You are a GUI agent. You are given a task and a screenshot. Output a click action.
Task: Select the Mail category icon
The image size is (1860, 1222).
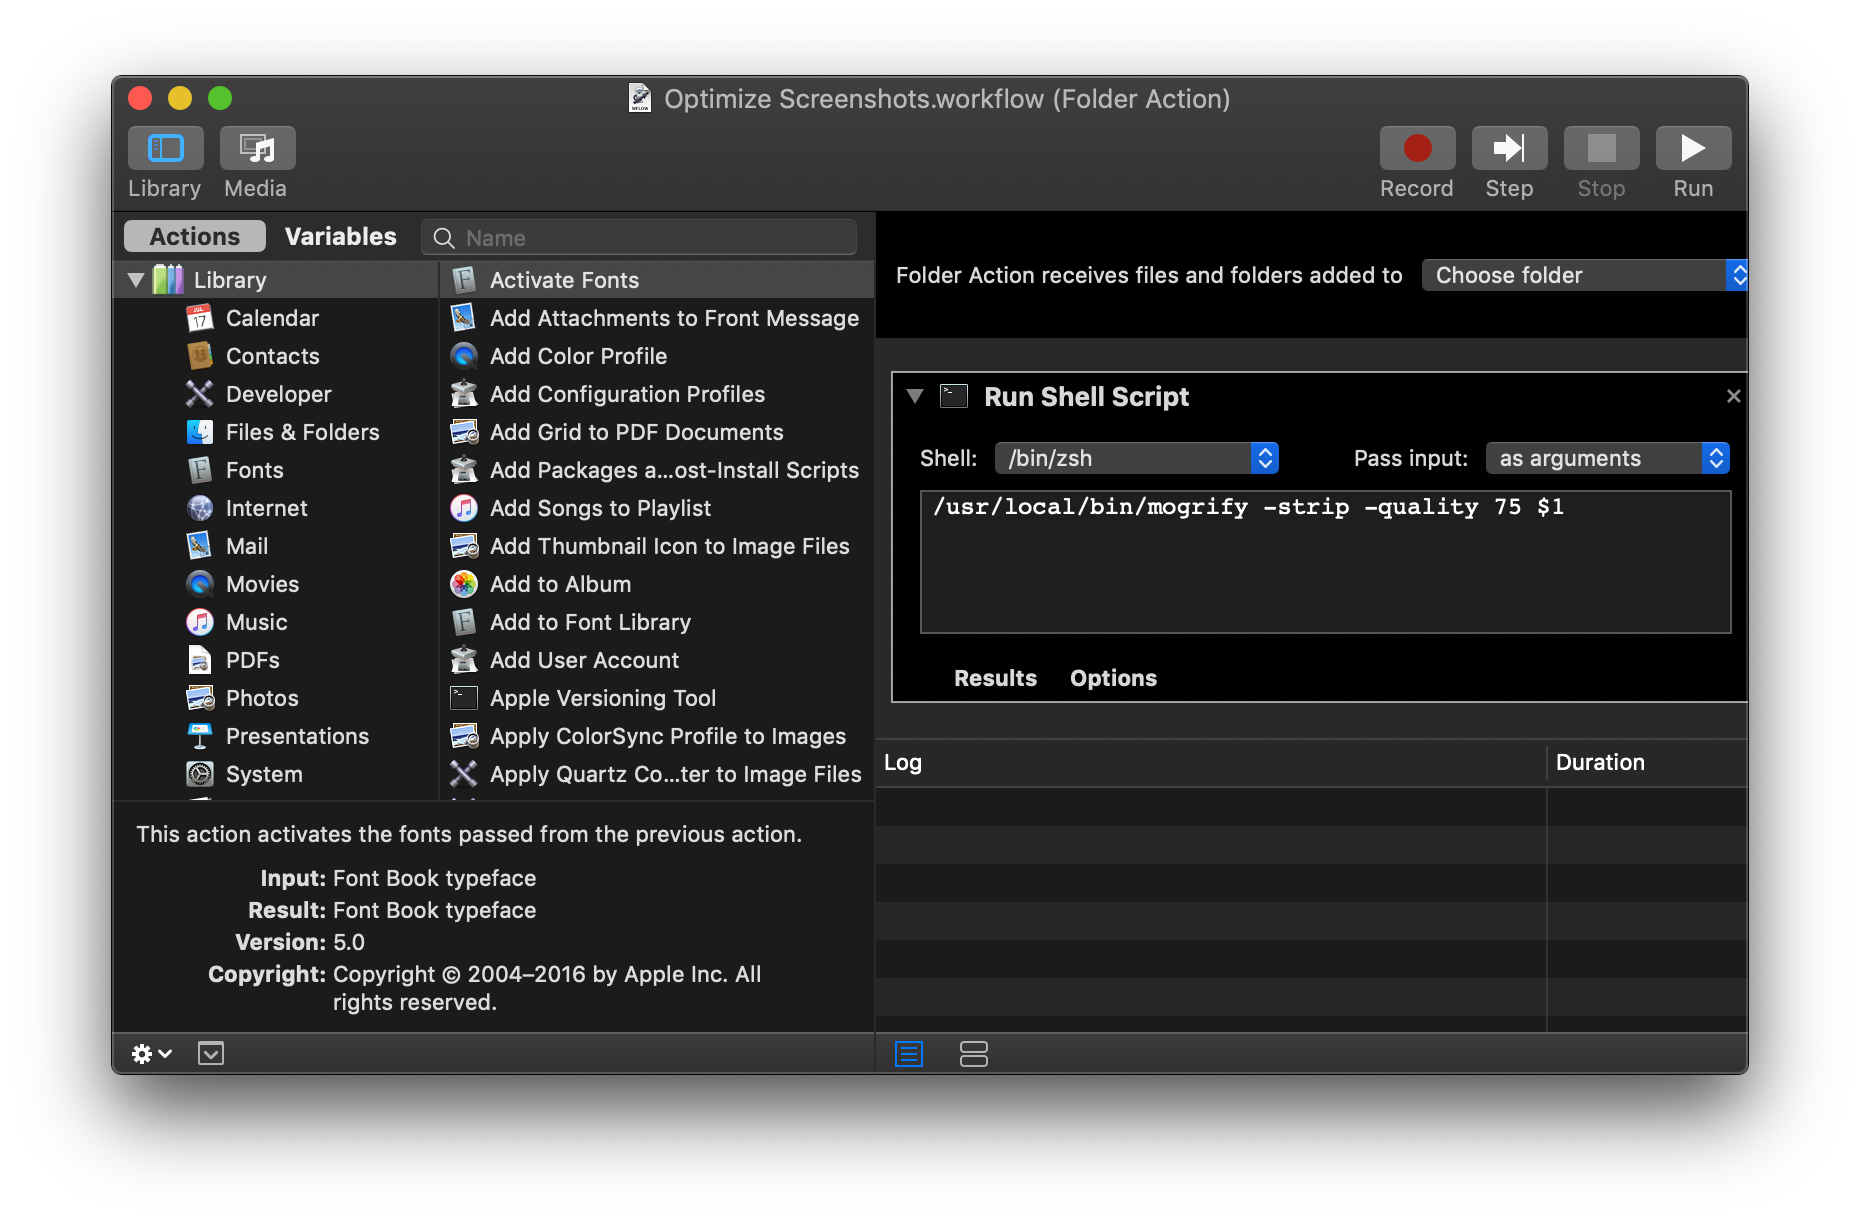click(x=200, y=546)
